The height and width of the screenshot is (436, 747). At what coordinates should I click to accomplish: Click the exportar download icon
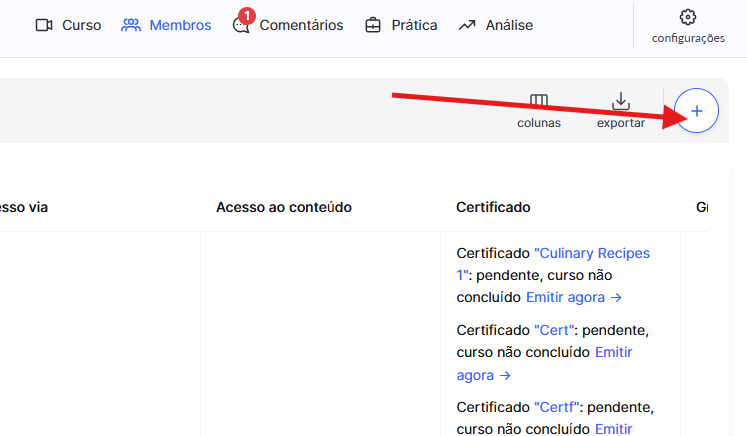point(621,101)
